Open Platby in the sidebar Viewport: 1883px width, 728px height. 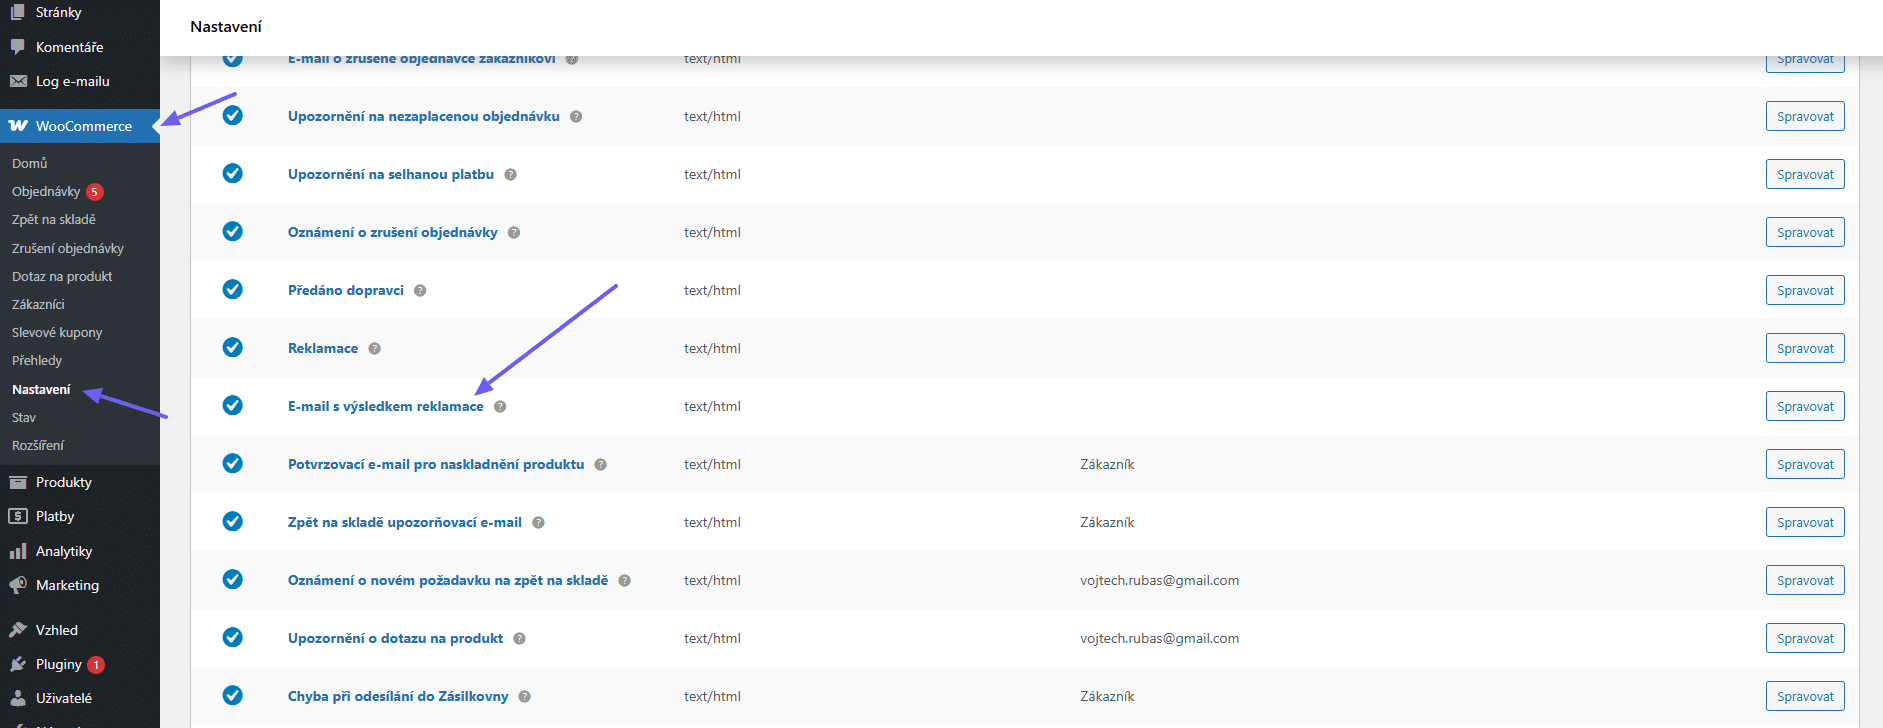(55, 516)
